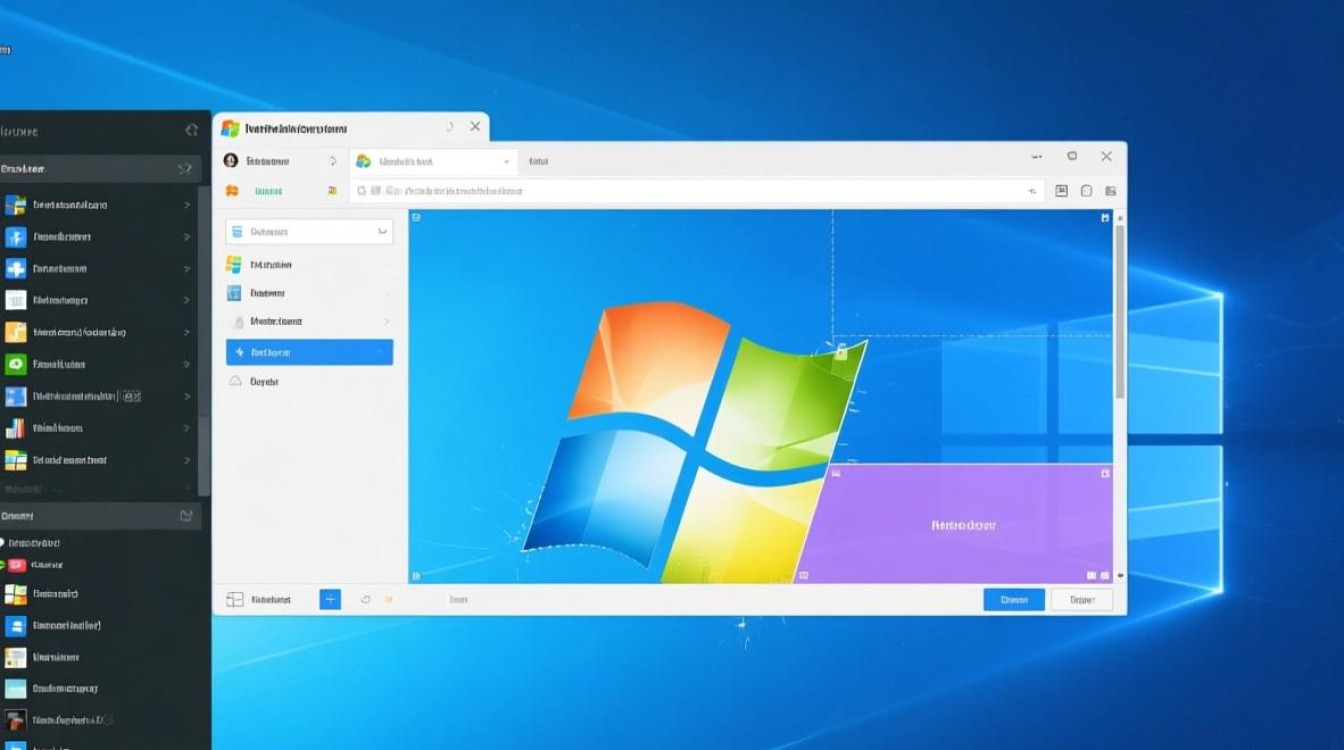Click the blue plus button in bottom toolbar

(x=330, y=599)
